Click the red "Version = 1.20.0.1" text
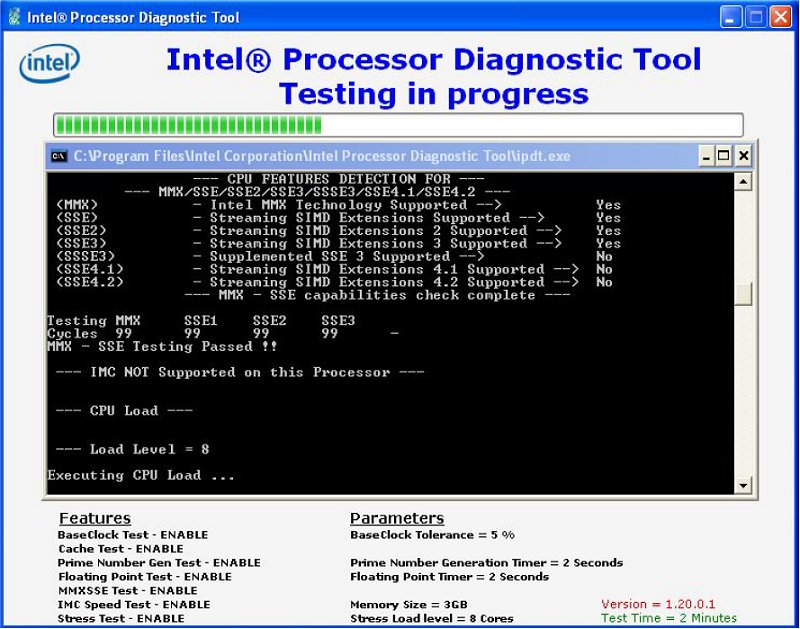This screenshot has width=800, height=629. coord(658,604)
